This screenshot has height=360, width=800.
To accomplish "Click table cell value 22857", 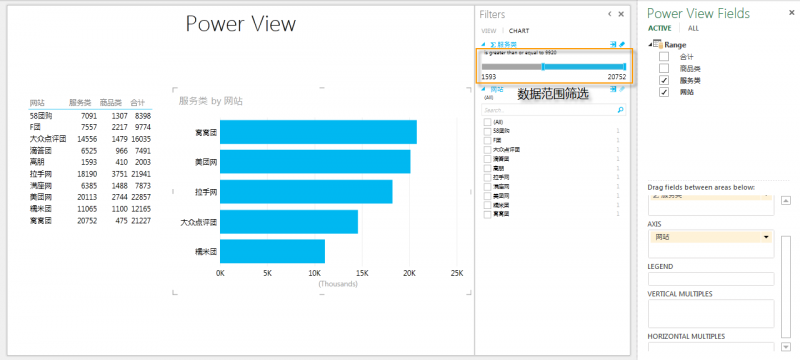I will tap(140, 197).
